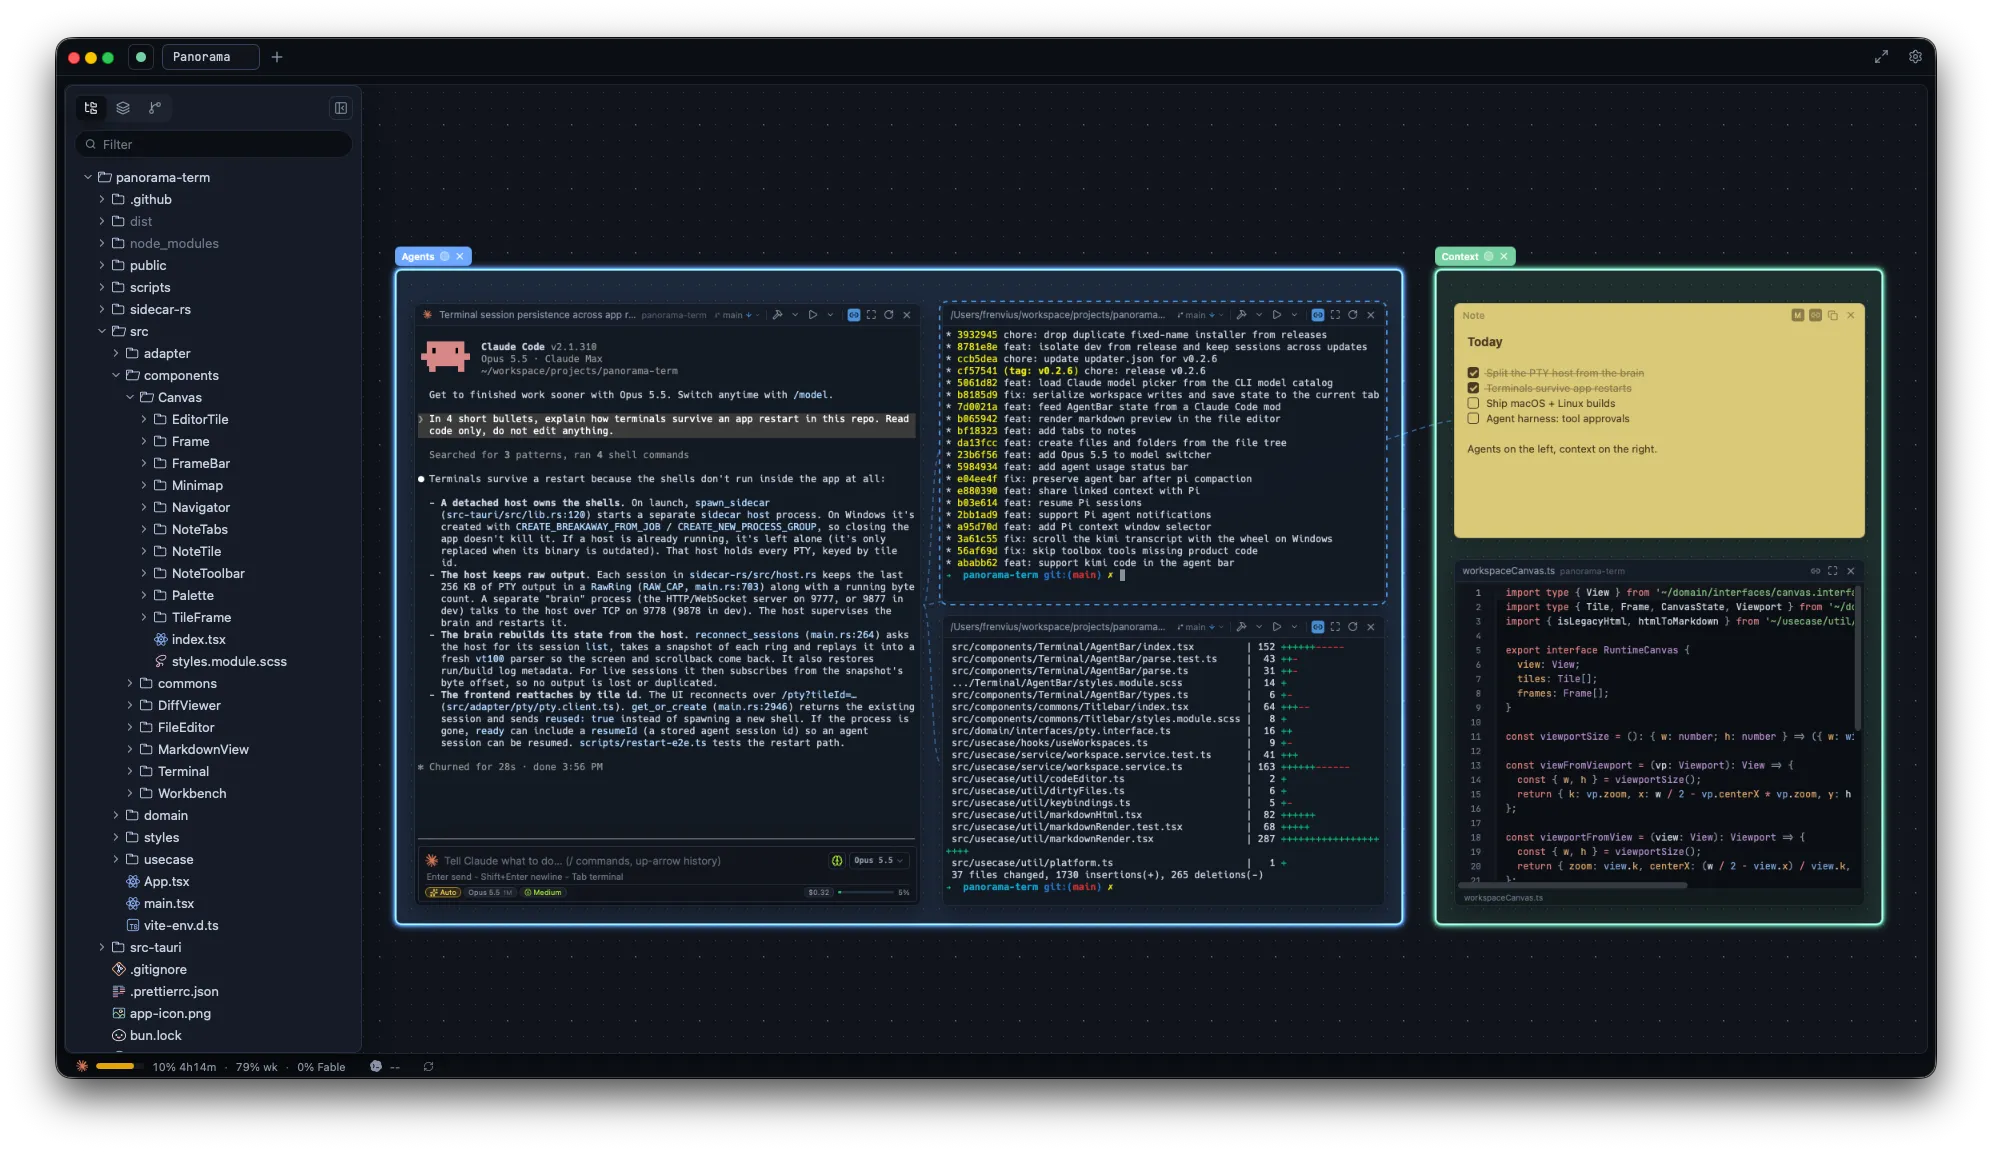Click the link icon in the workspaceCanvas.ts editor header

(1815, 571)
